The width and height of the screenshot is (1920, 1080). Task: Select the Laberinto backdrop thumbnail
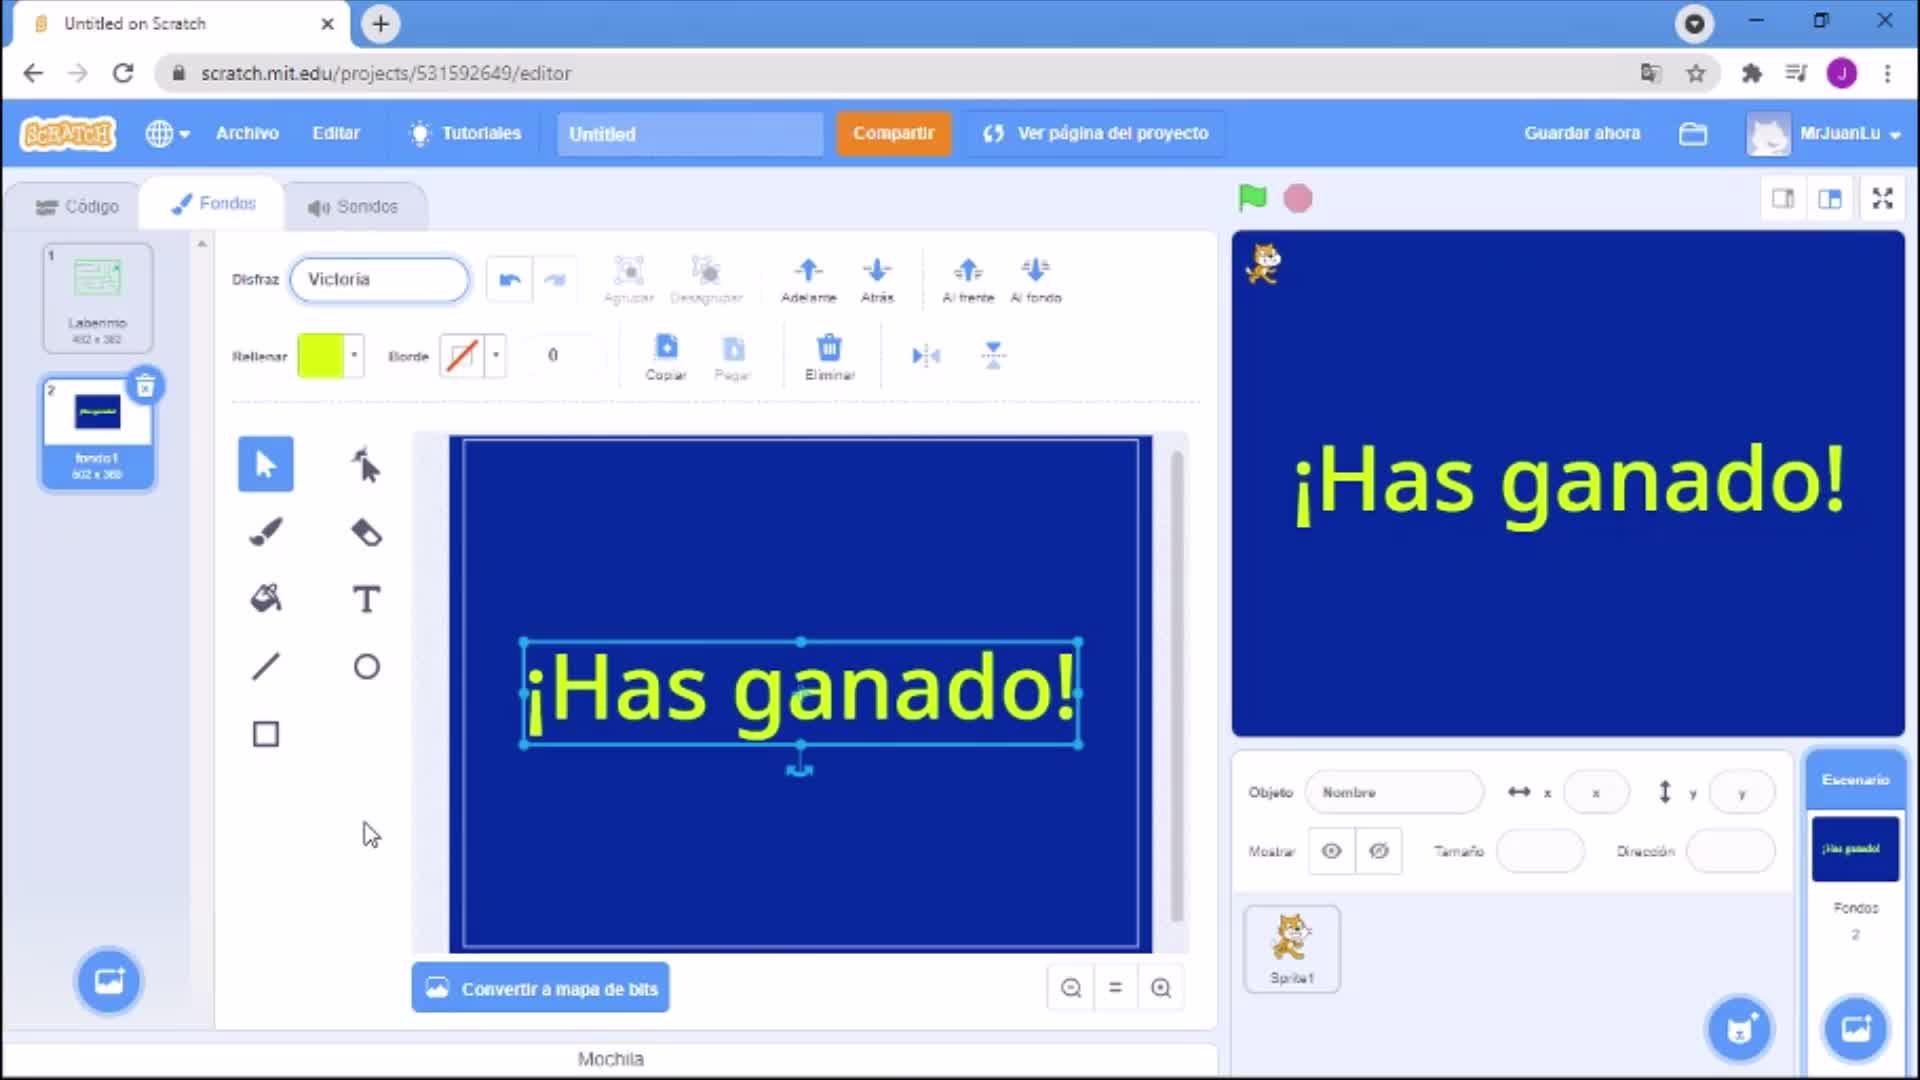coord(97,298)
